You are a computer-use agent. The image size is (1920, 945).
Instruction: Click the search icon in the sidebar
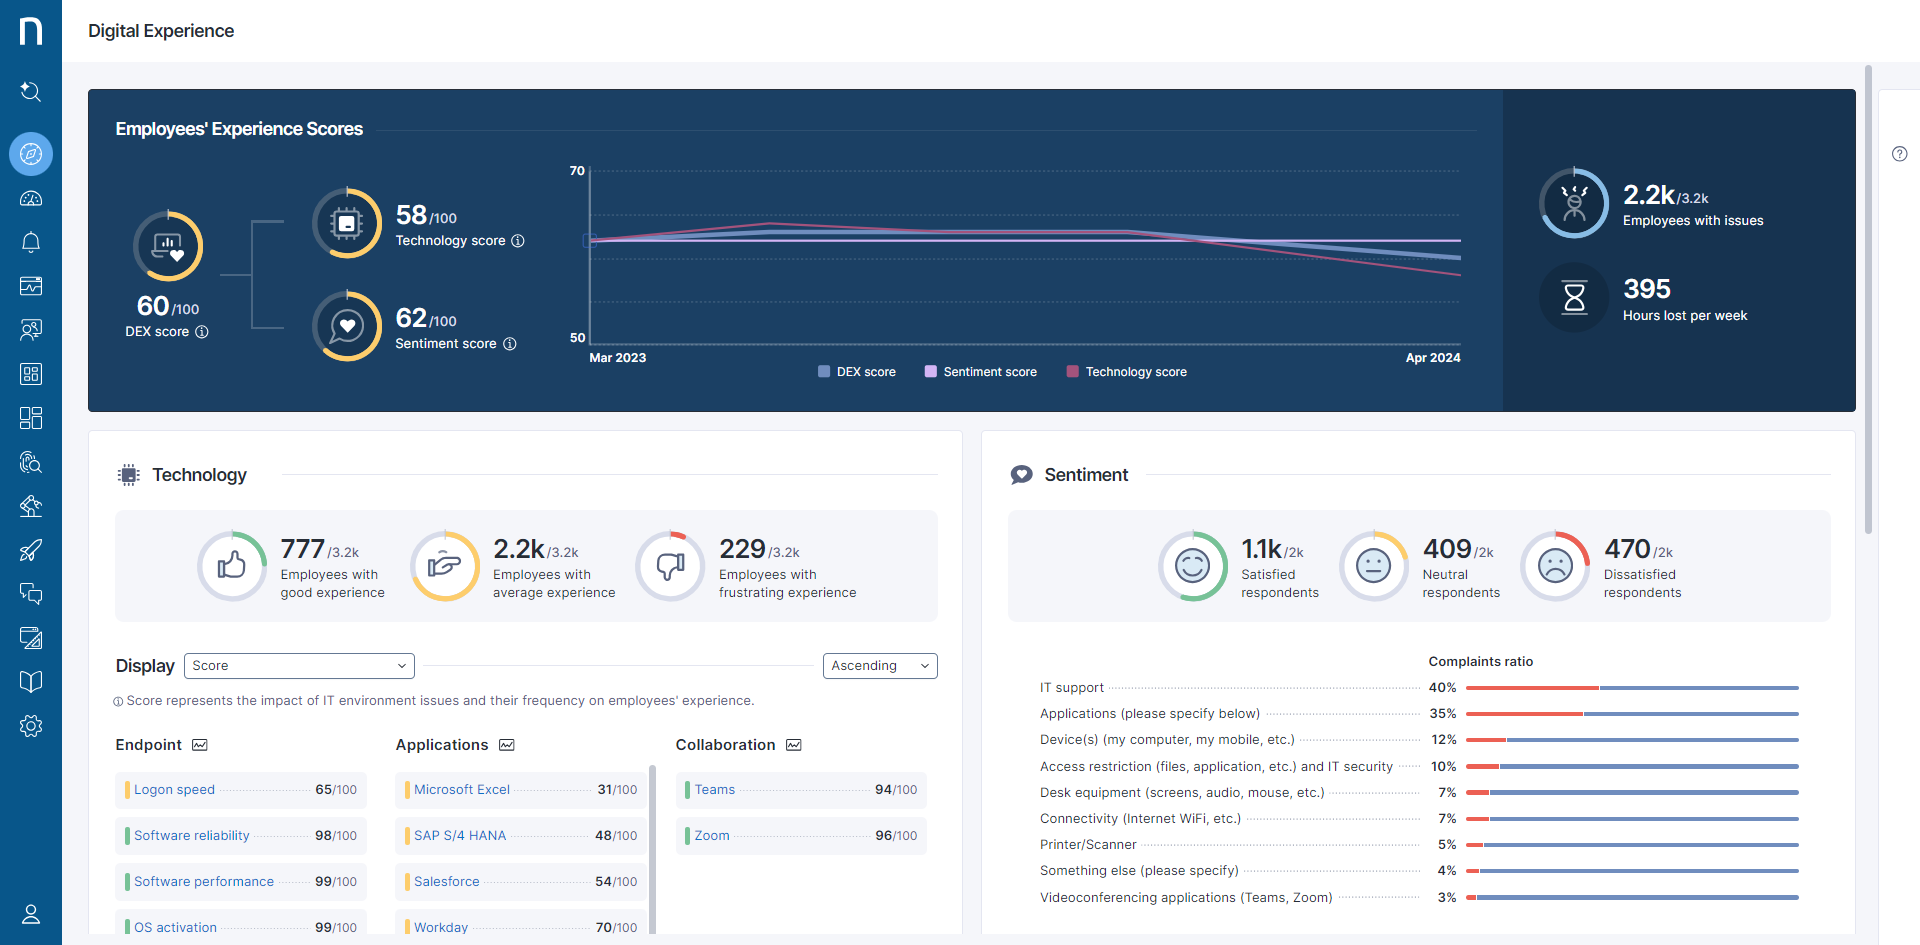click(31, 92)
